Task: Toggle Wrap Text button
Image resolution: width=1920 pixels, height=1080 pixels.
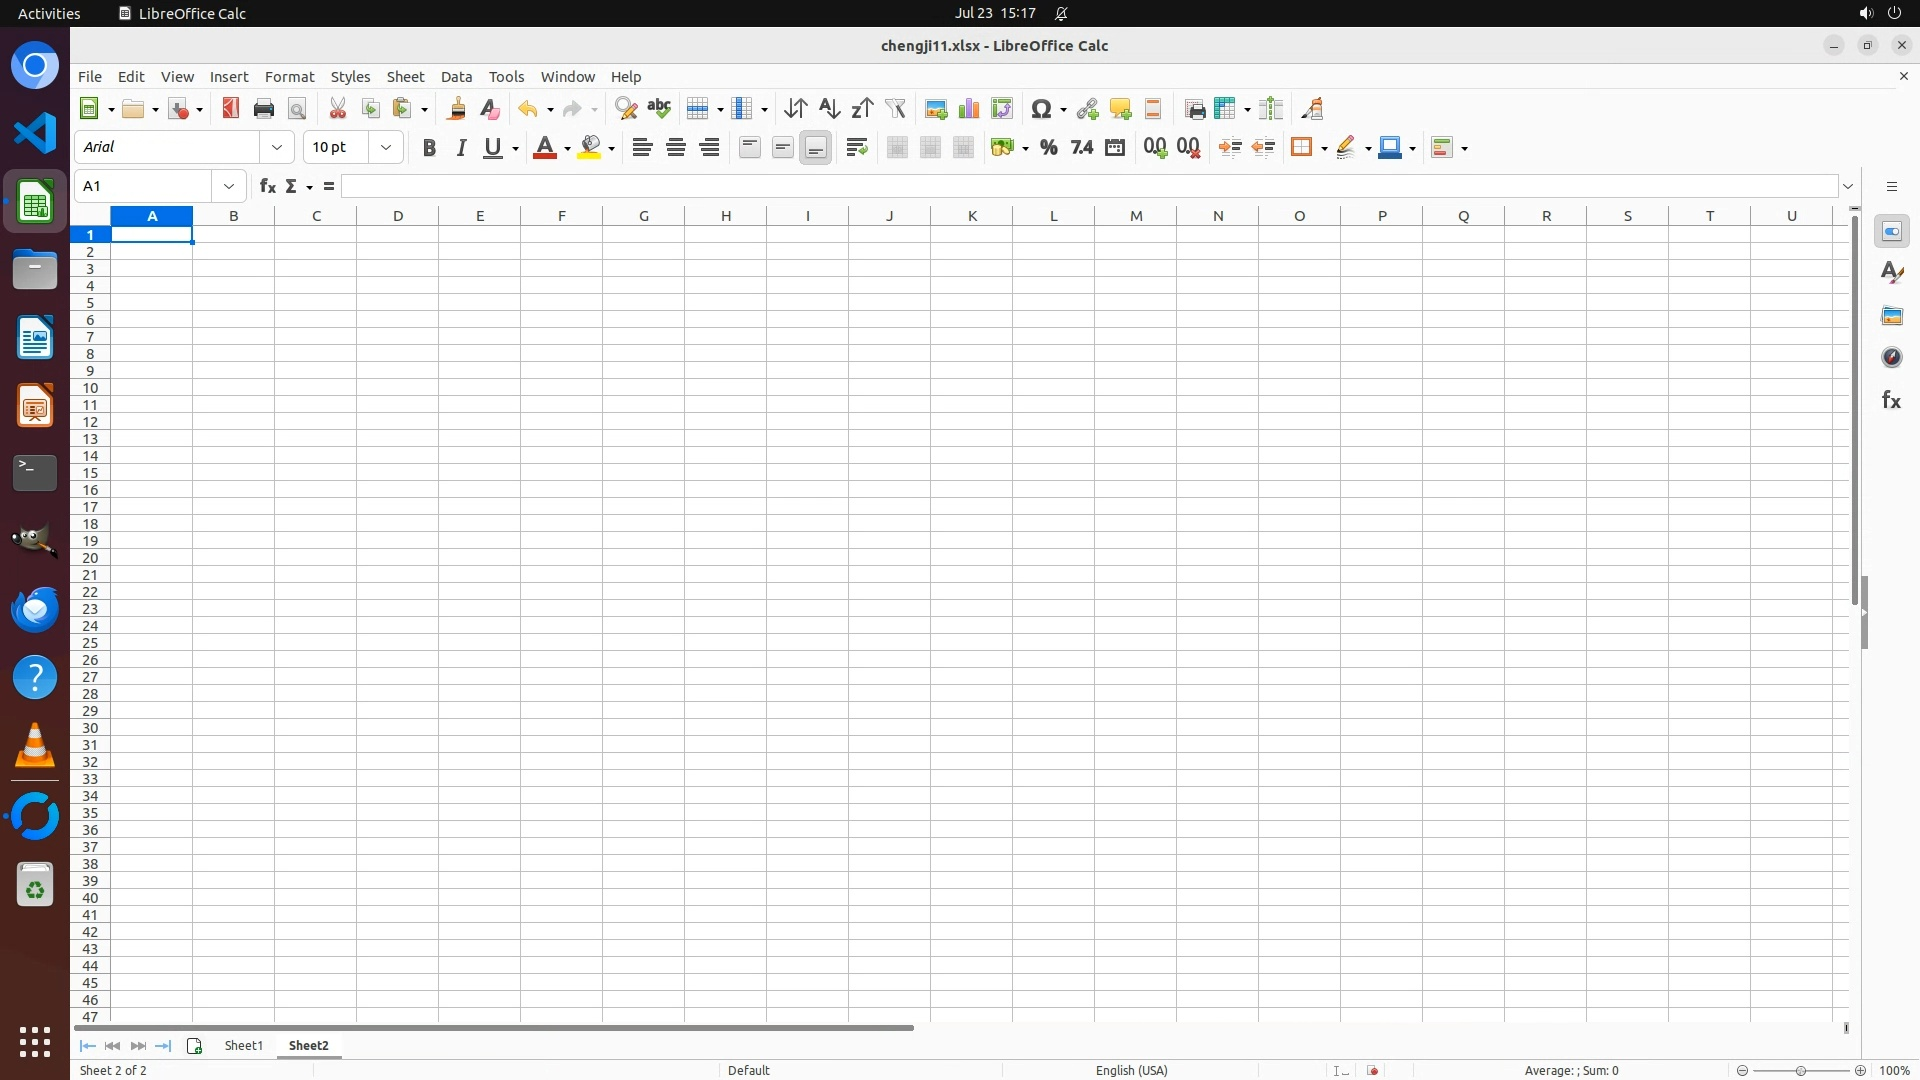Action: click(x=857, y=148)
